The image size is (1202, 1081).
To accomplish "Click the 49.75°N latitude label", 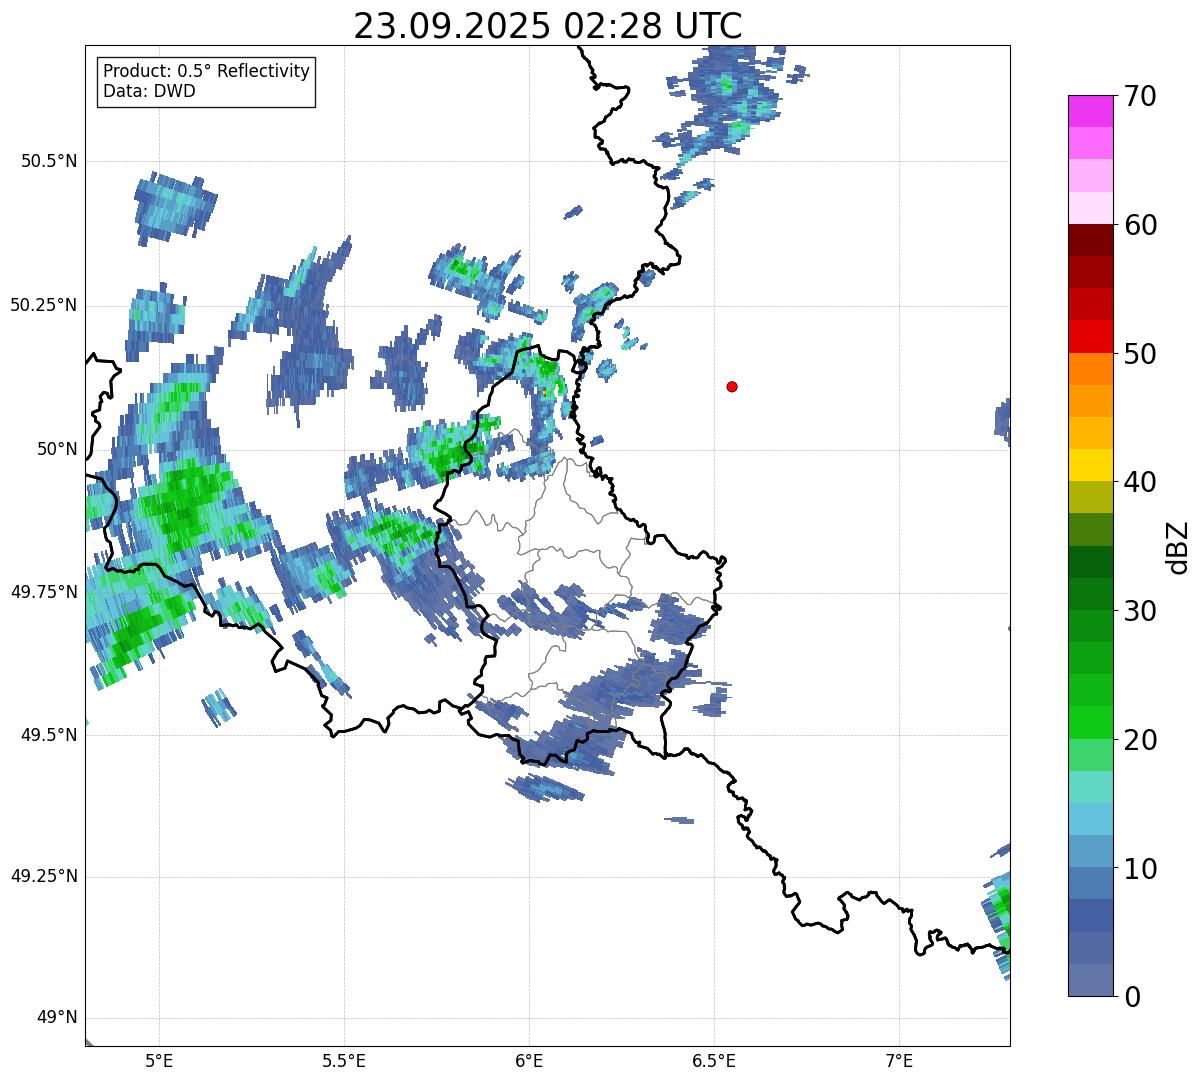I will pyautogui.click(x=43, y=592).
